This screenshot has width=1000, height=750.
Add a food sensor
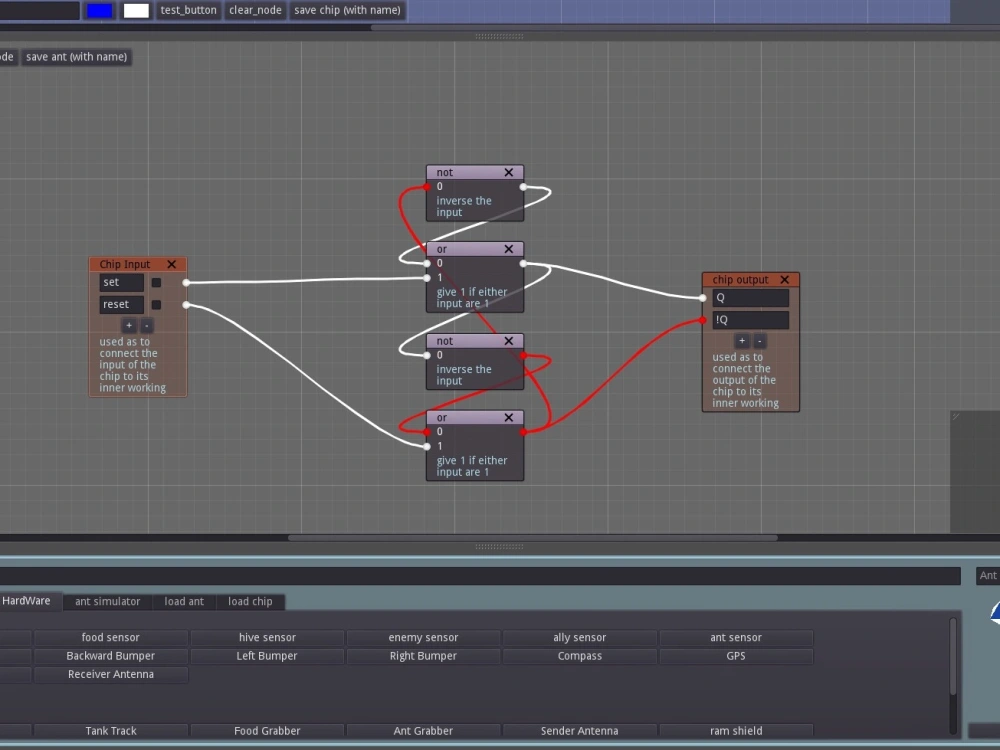111,637
